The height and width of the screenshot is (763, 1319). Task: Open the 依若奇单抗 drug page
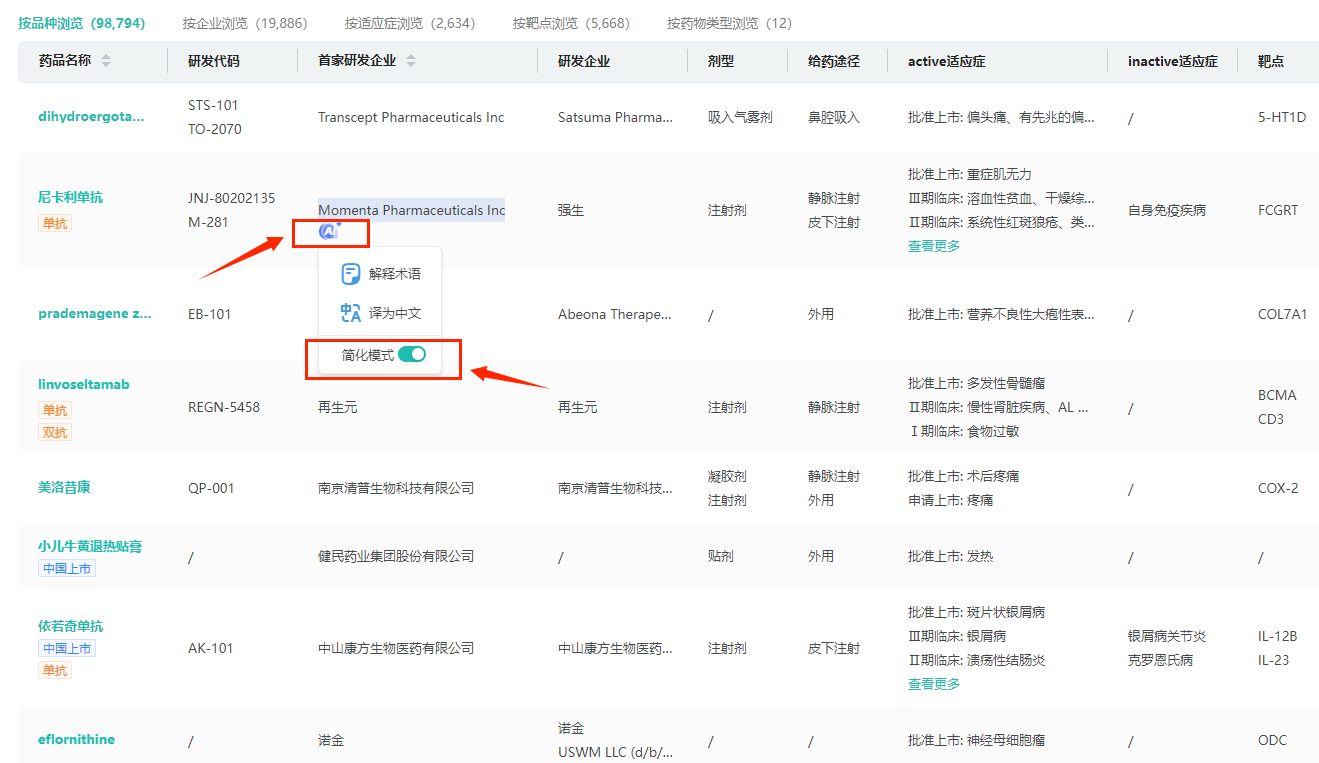70,626
